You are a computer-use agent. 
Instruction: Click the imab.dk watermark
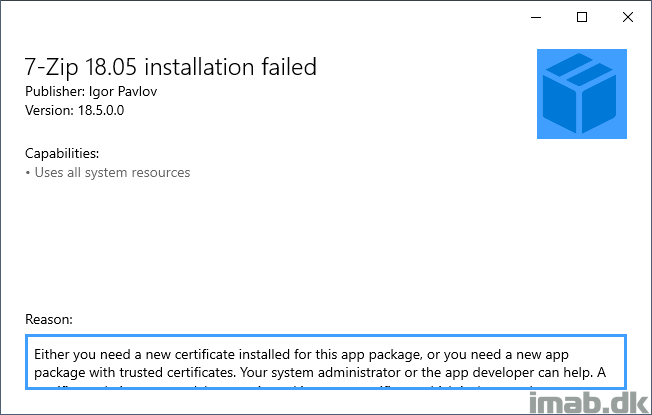(589, 403)
